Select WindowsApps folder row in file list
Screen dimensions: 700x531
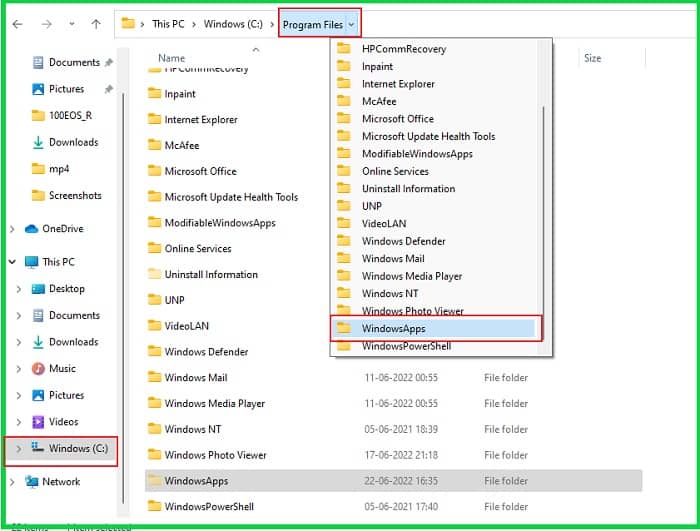click(393, 481)
